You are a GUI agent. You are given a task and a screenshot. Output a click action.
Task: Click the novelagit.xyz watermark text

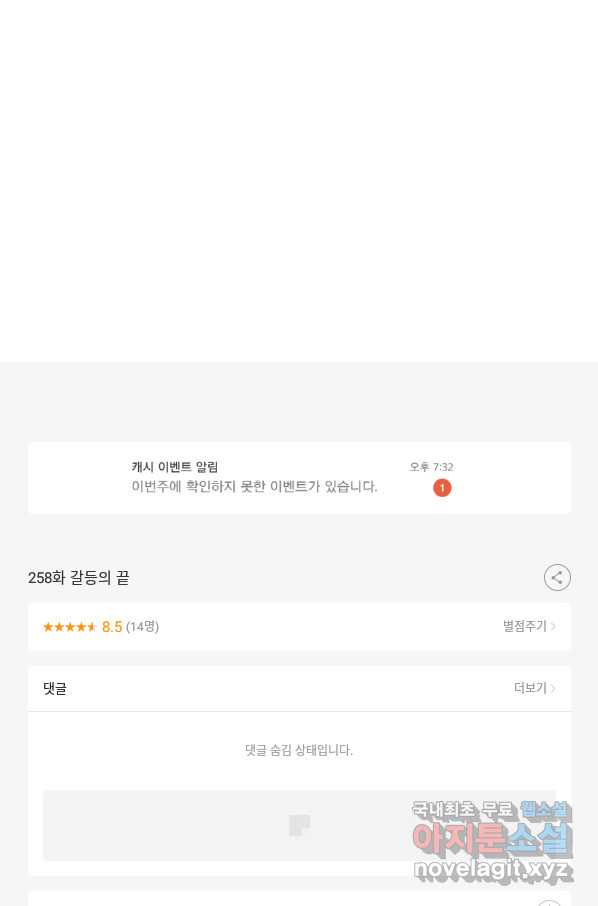point(492,869)
